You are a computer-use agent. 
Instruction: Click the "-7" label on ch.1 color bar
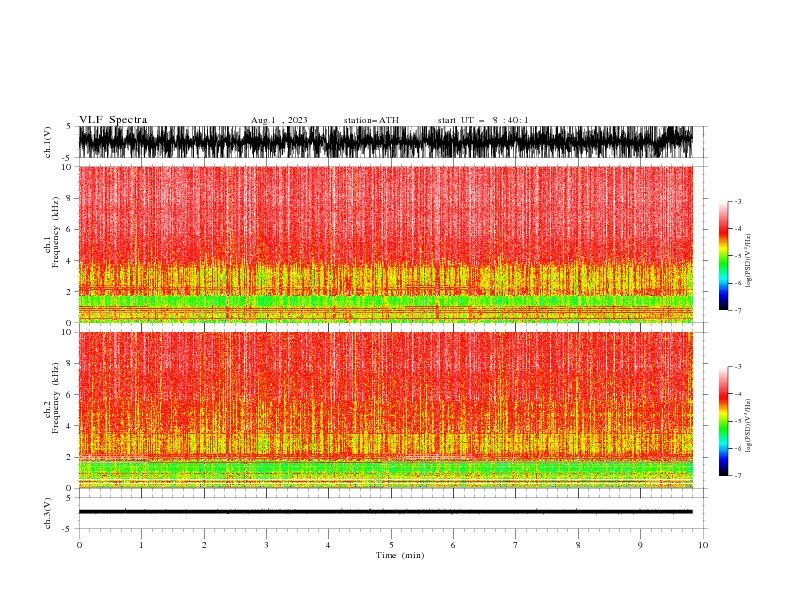[x=738, y=310]
